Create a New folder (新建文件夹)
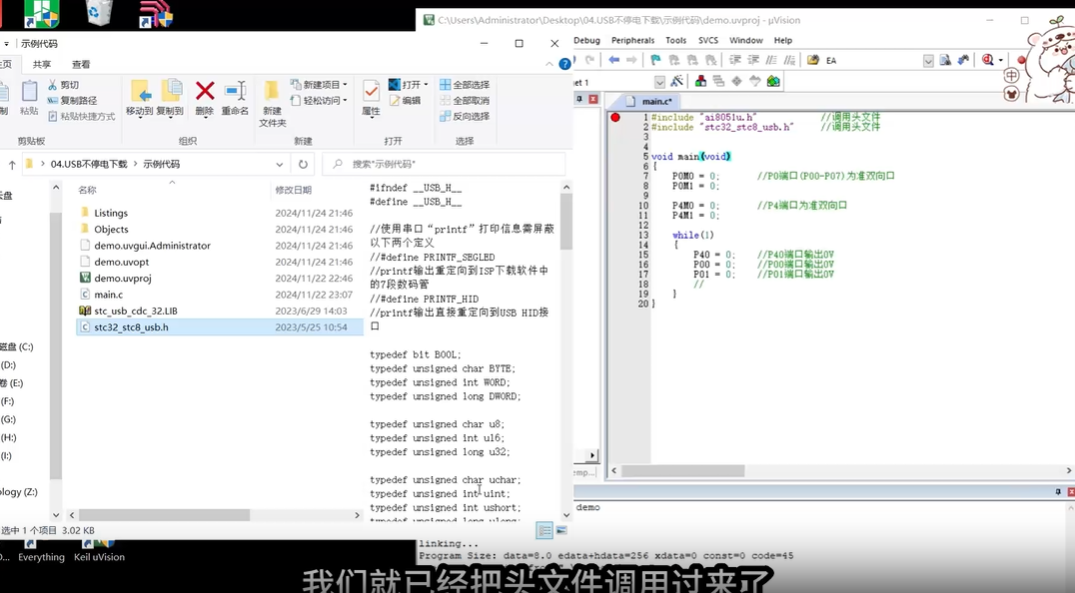Viewport: 1075px width, 593px height. pos(272,104)
